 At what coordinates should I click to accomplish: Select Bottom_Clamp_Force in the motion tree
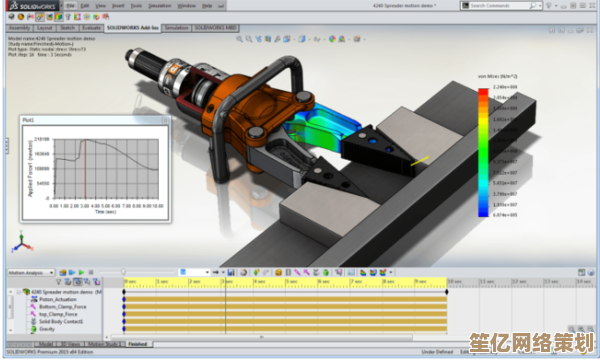pyautogui.click(x=63, y=307)
